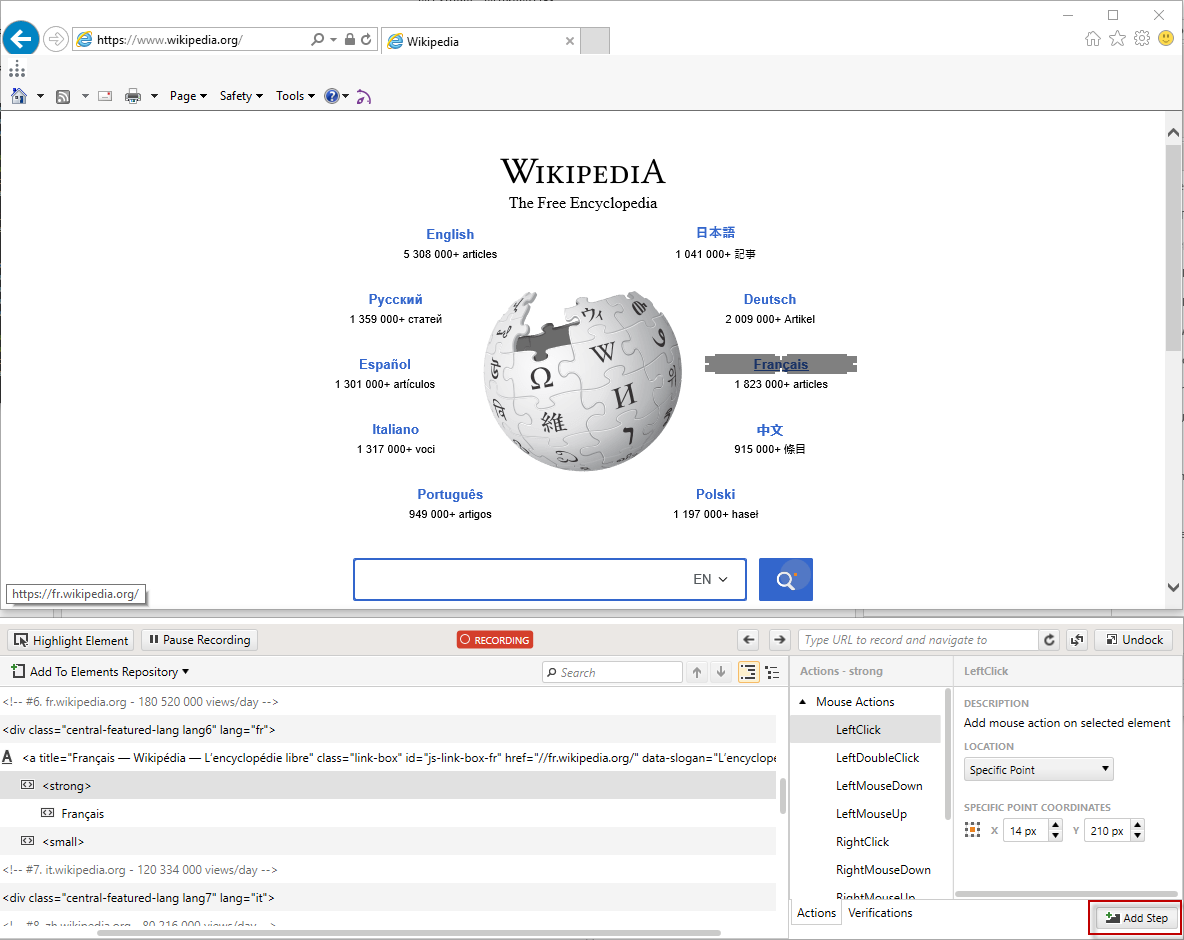1184x940 pixels.
Task: Click the next search result down arrow
Action: (721, 672)
